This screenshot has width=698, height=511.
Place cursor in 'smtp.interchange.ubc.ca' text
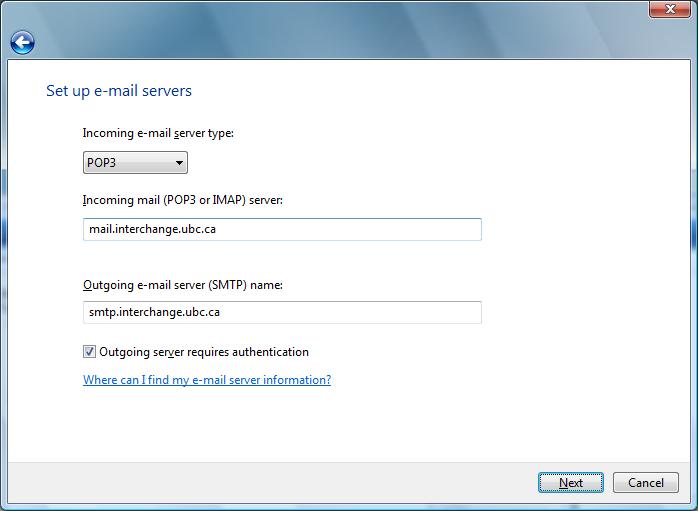[154, 312]
